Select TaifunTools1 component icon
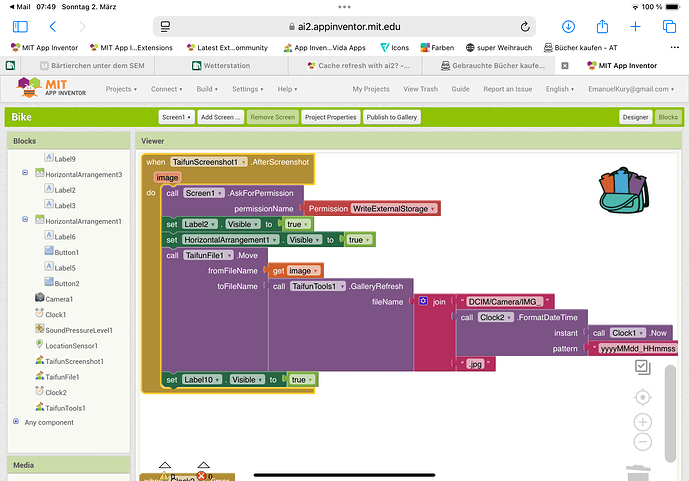 coord(40,407)
